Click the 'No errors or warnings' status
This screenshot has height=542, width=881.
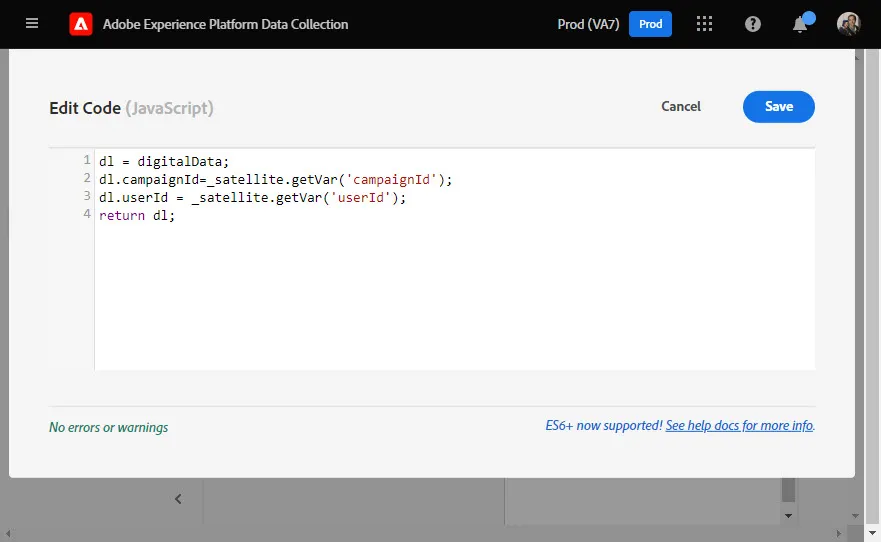click(108, 427)
